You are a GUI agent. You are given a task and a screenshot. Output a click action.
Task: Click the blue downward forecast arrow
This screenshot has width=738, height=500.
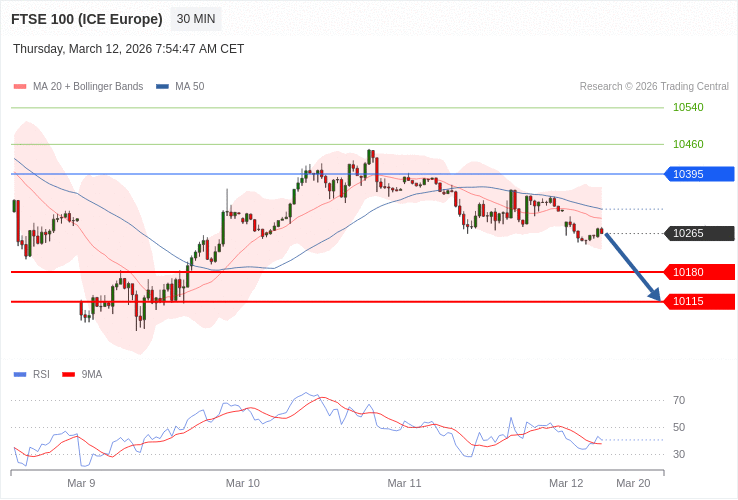[x=632, y=266]
